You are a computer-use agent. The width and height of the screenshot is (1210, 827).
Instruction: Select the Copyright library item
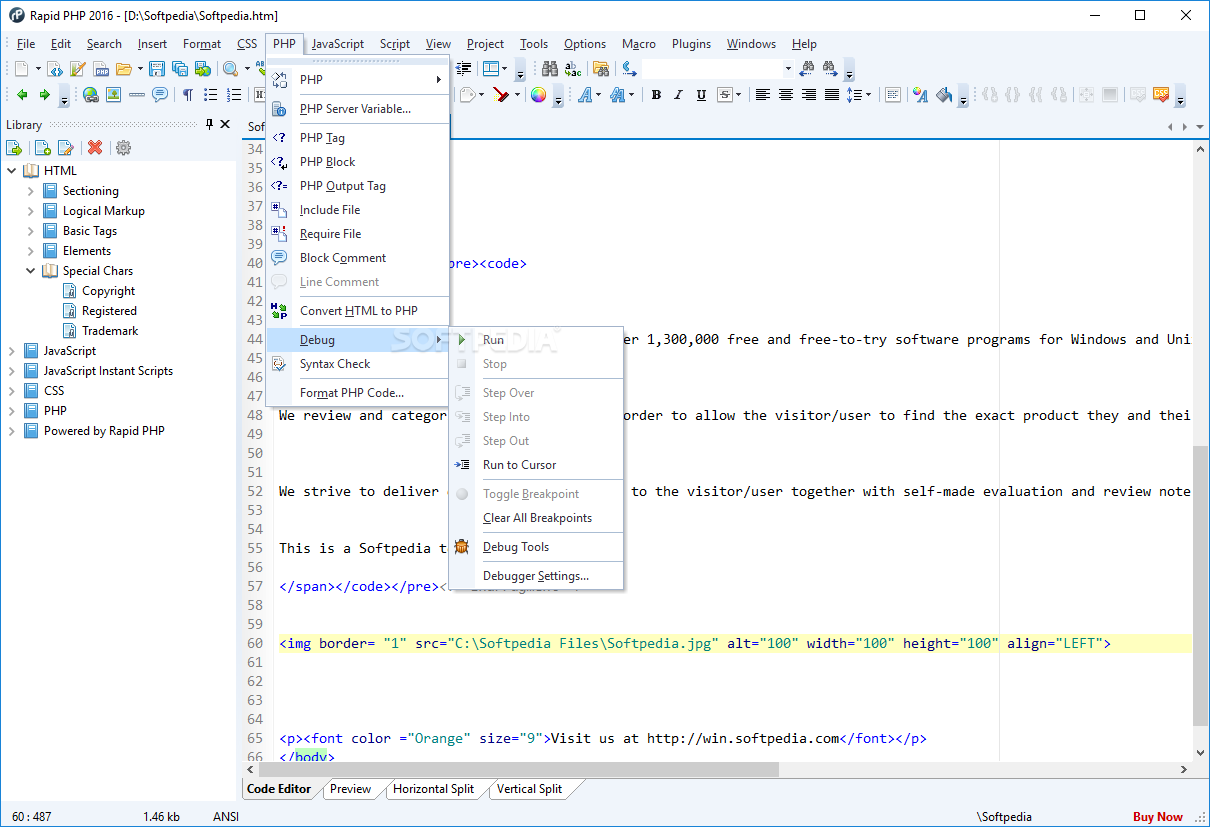[x=108, y=291]
